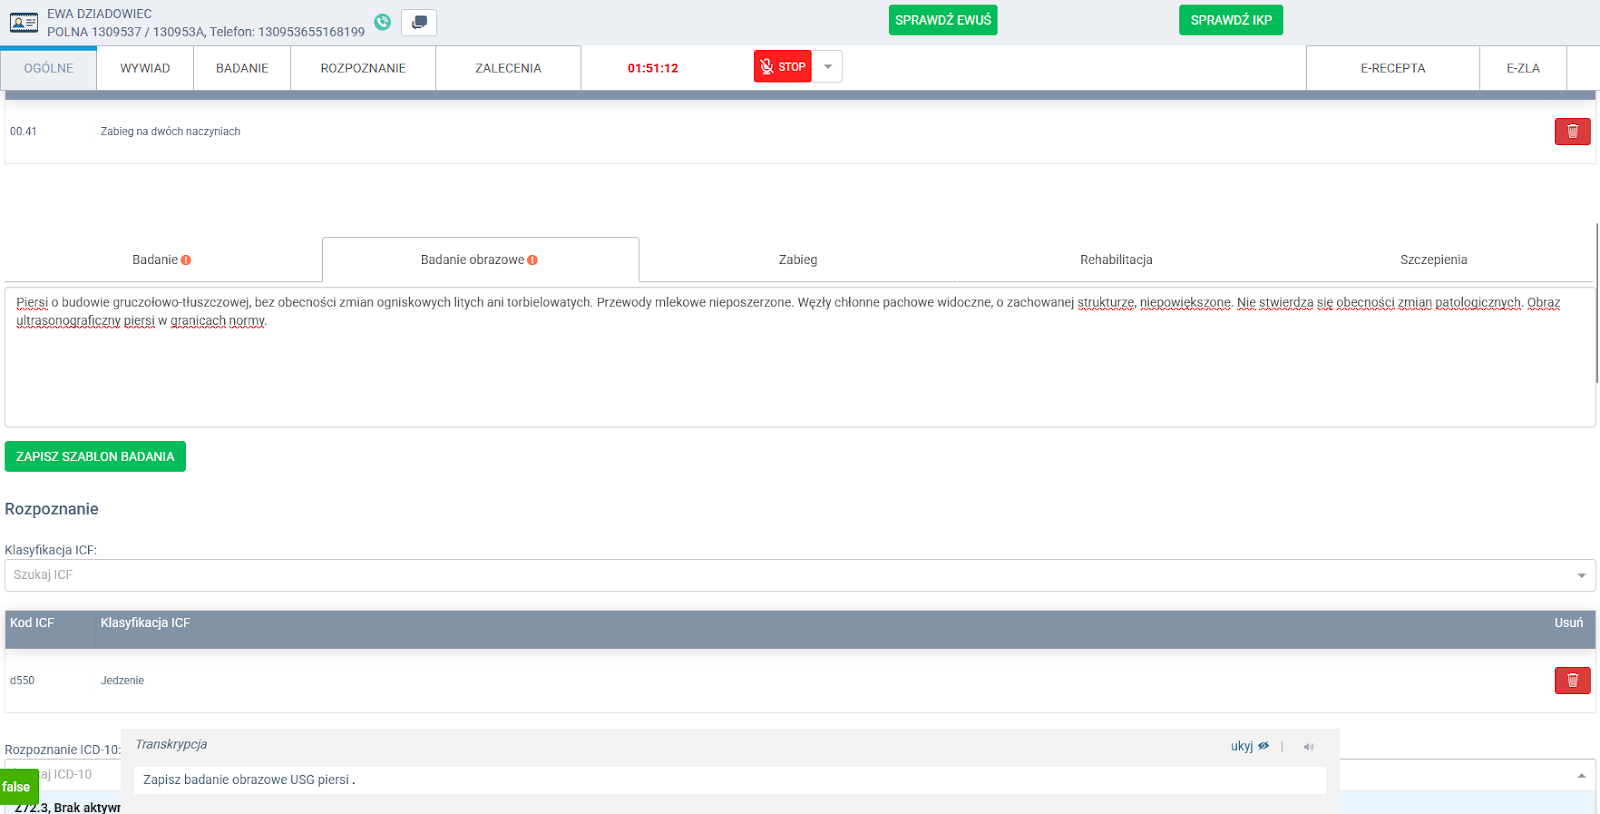Click the SPRAWDŹ EWUŚ button
Viewport: 1600px width, 814px height.
click(942, 20)
